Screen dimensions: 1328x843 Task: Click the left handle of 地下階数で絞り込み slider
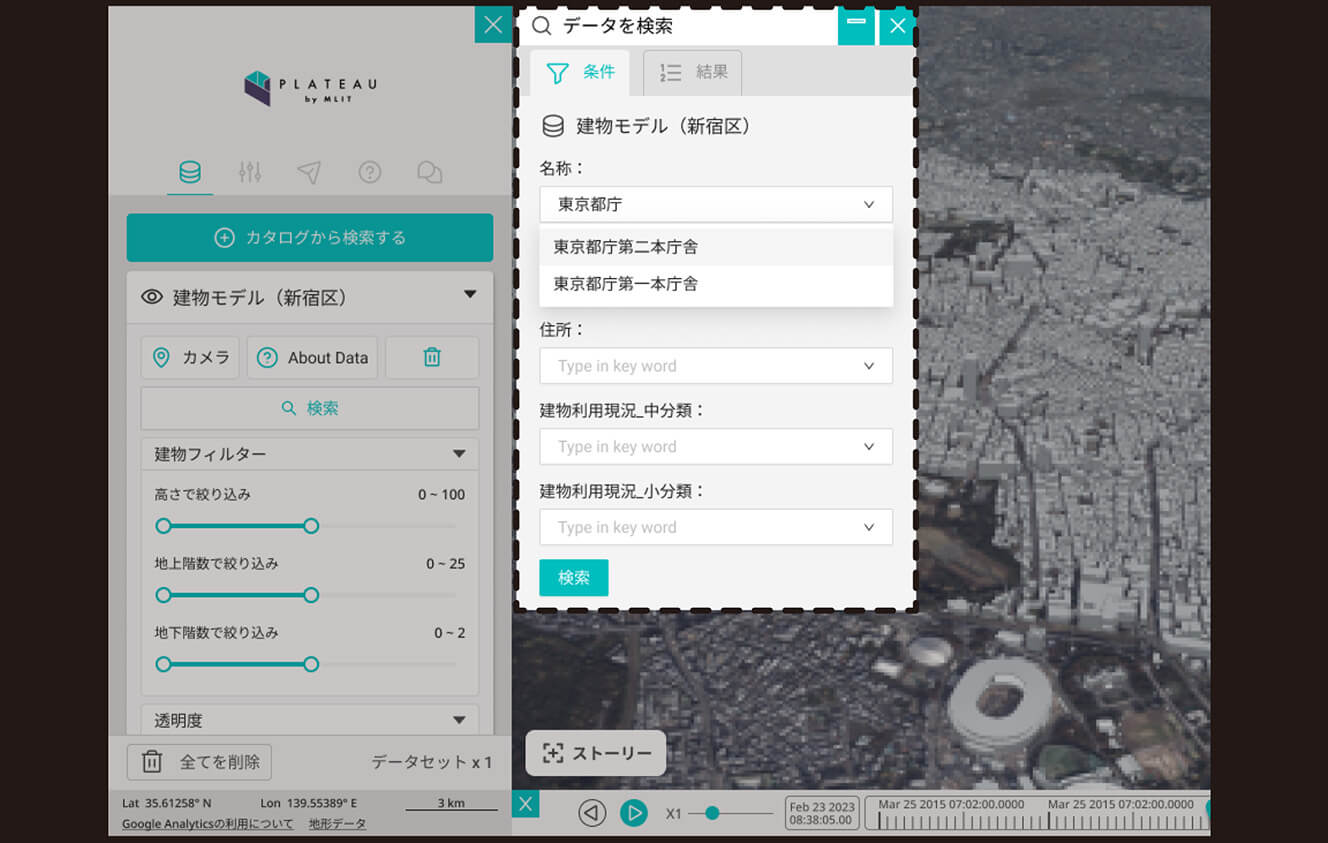(x=164, y=664)
